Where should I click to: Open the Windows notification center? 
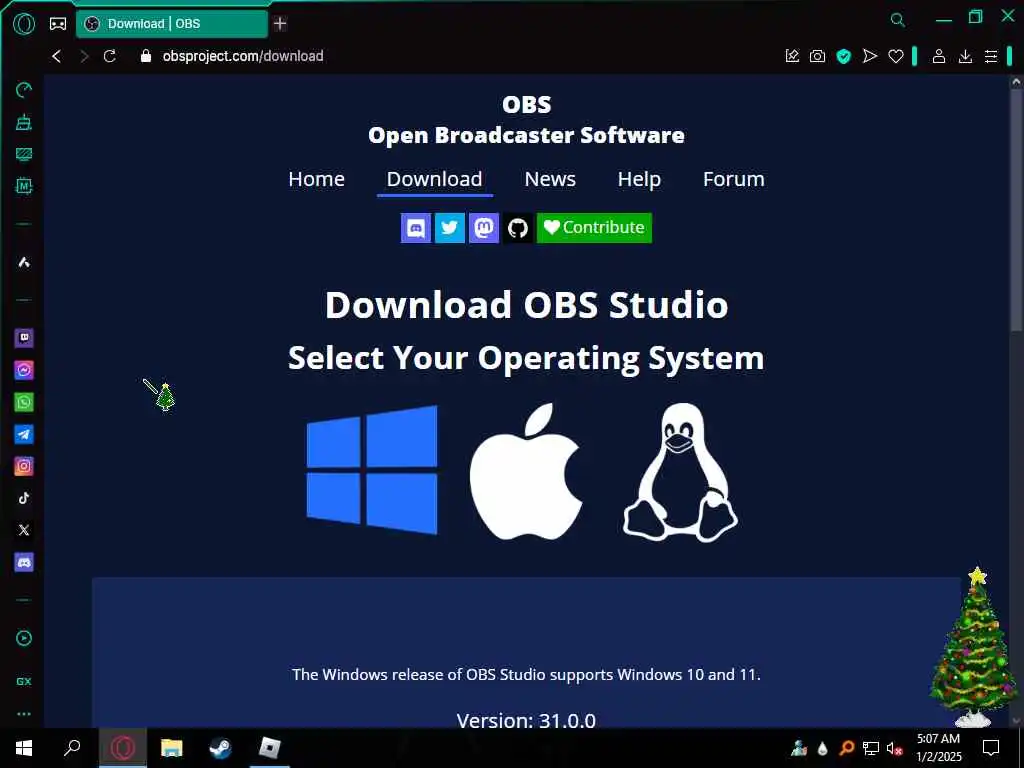coord(991,748)
